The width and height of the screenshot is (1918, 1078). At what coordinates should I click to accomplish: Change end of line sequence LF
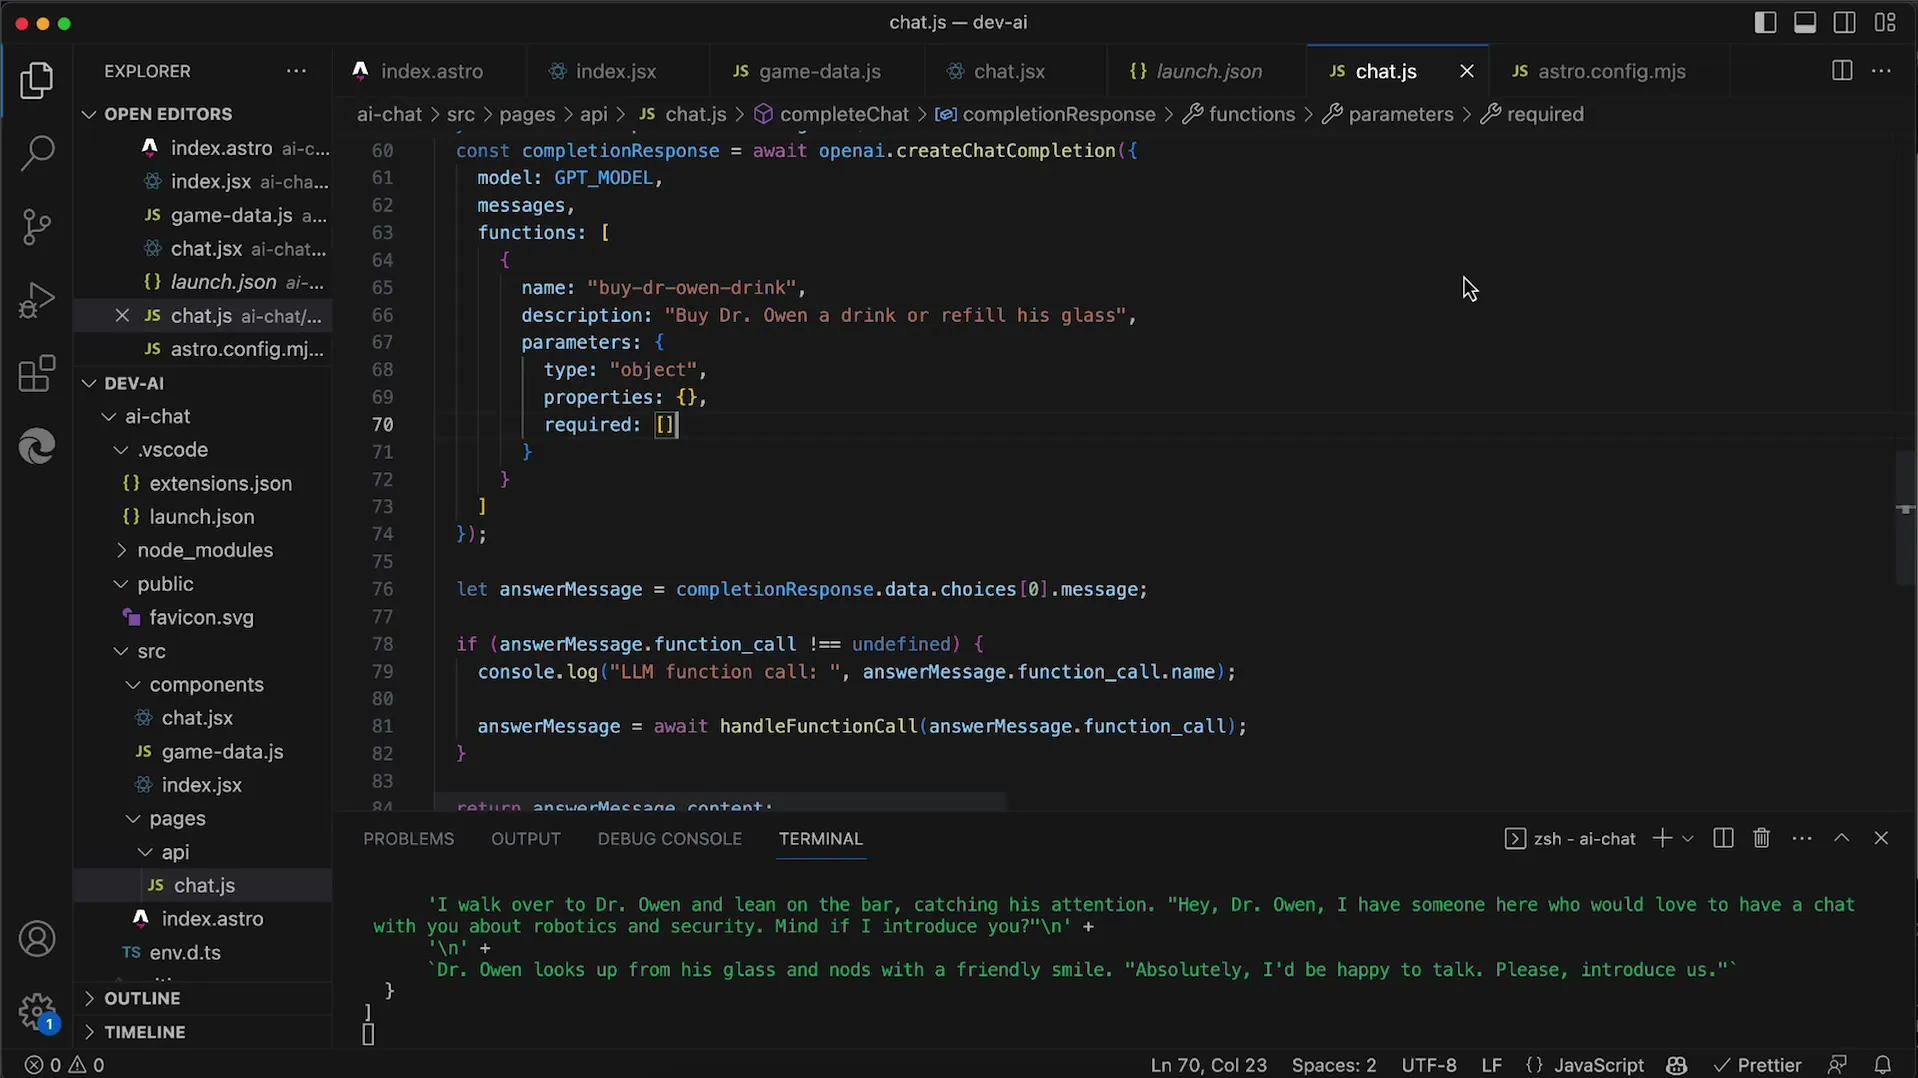(x=1491, y=1065)
